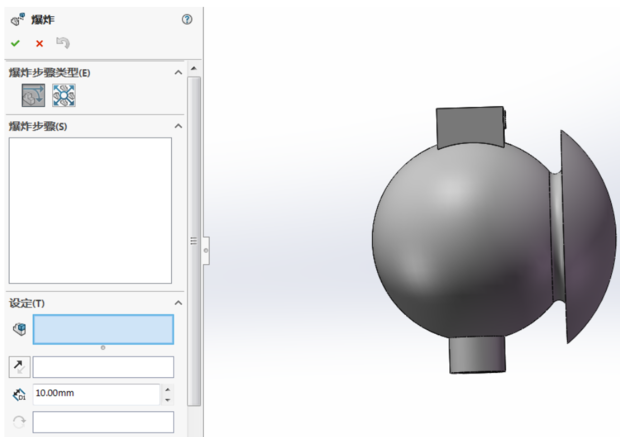Click the D1 explode distance icon
The image size is (620, 437).
pos(19,394)
